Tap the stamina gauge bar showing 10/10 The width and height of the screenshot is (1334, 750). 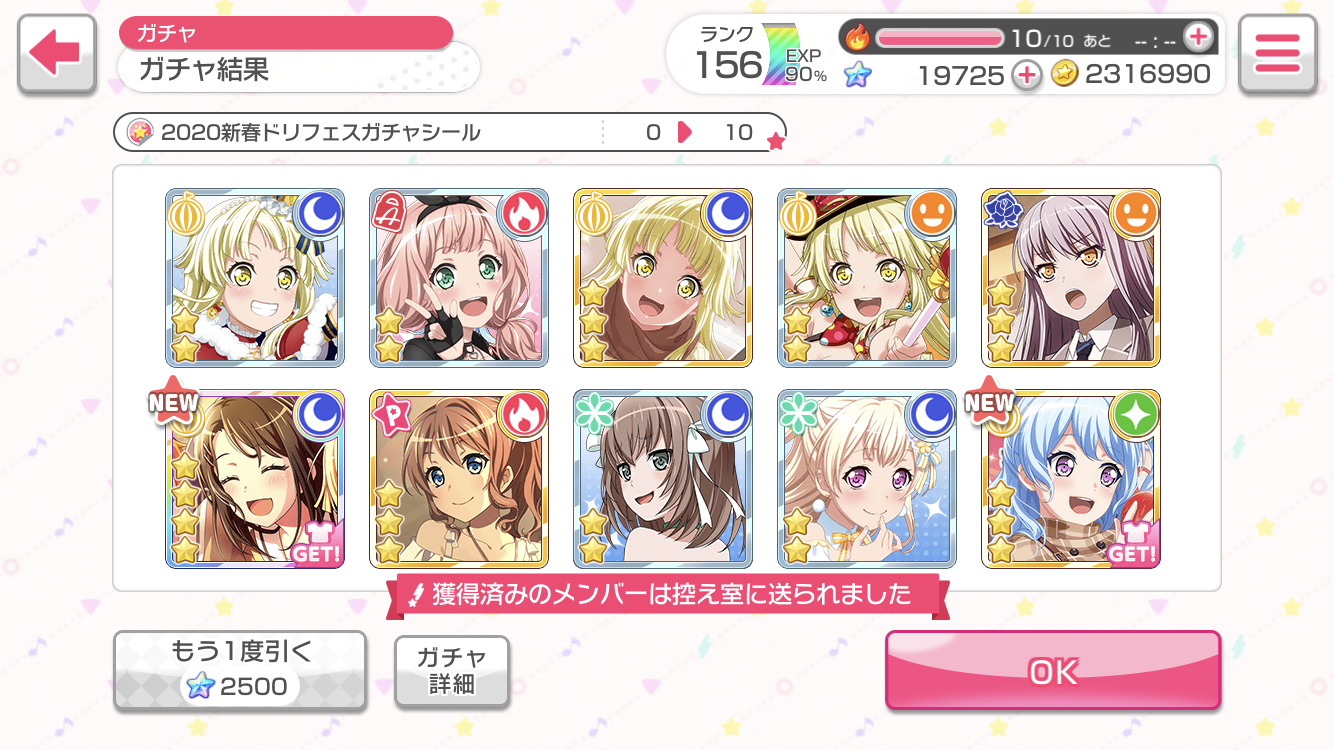tap(940, 38)
